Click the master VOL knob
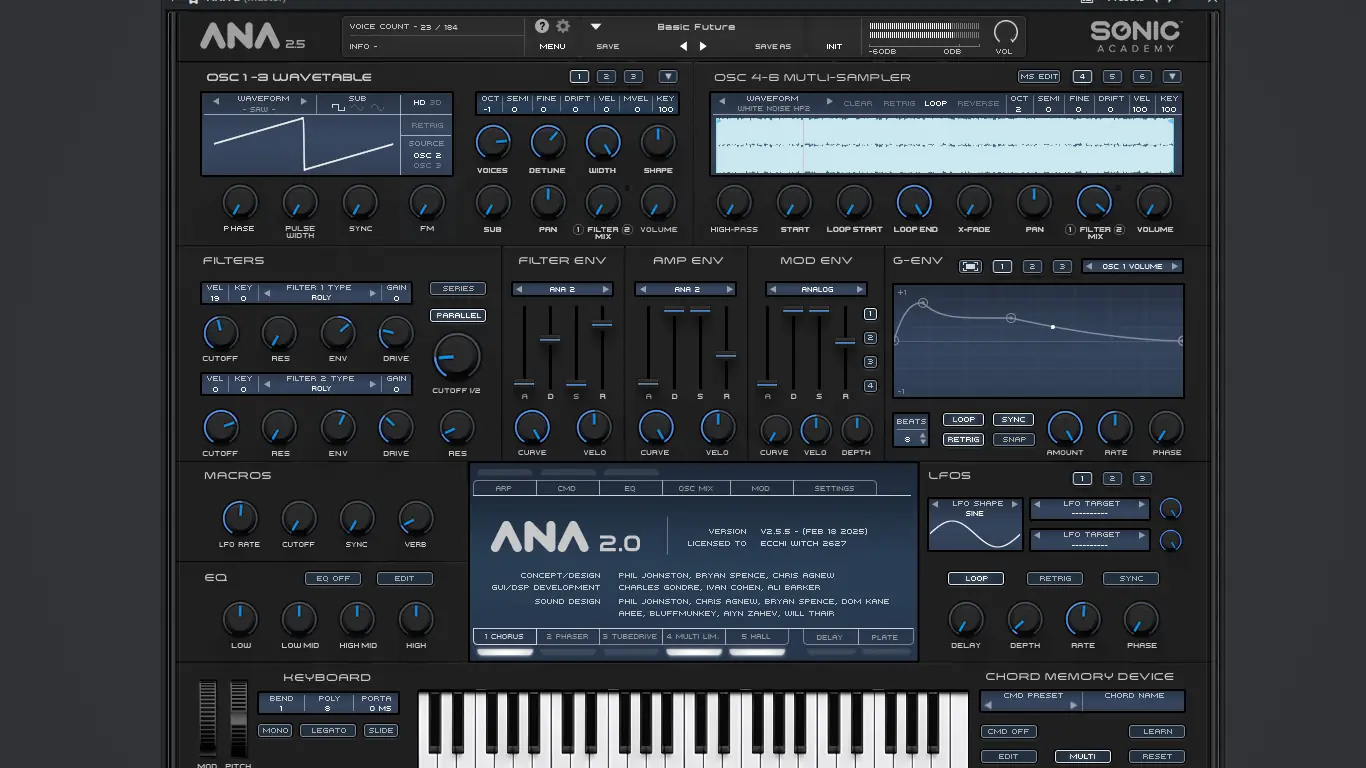Image resolution: width=1366 pixels, height=768 pixels. tap(1005, 31)
